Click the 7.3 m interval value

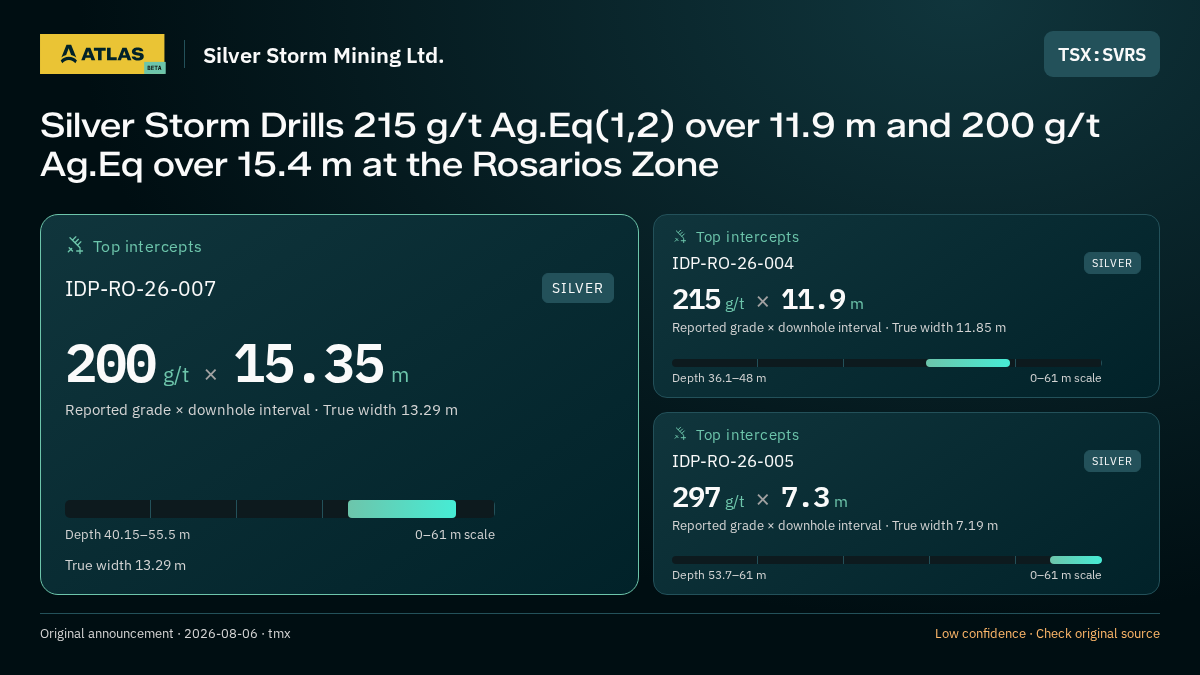(x=814, y=498)
